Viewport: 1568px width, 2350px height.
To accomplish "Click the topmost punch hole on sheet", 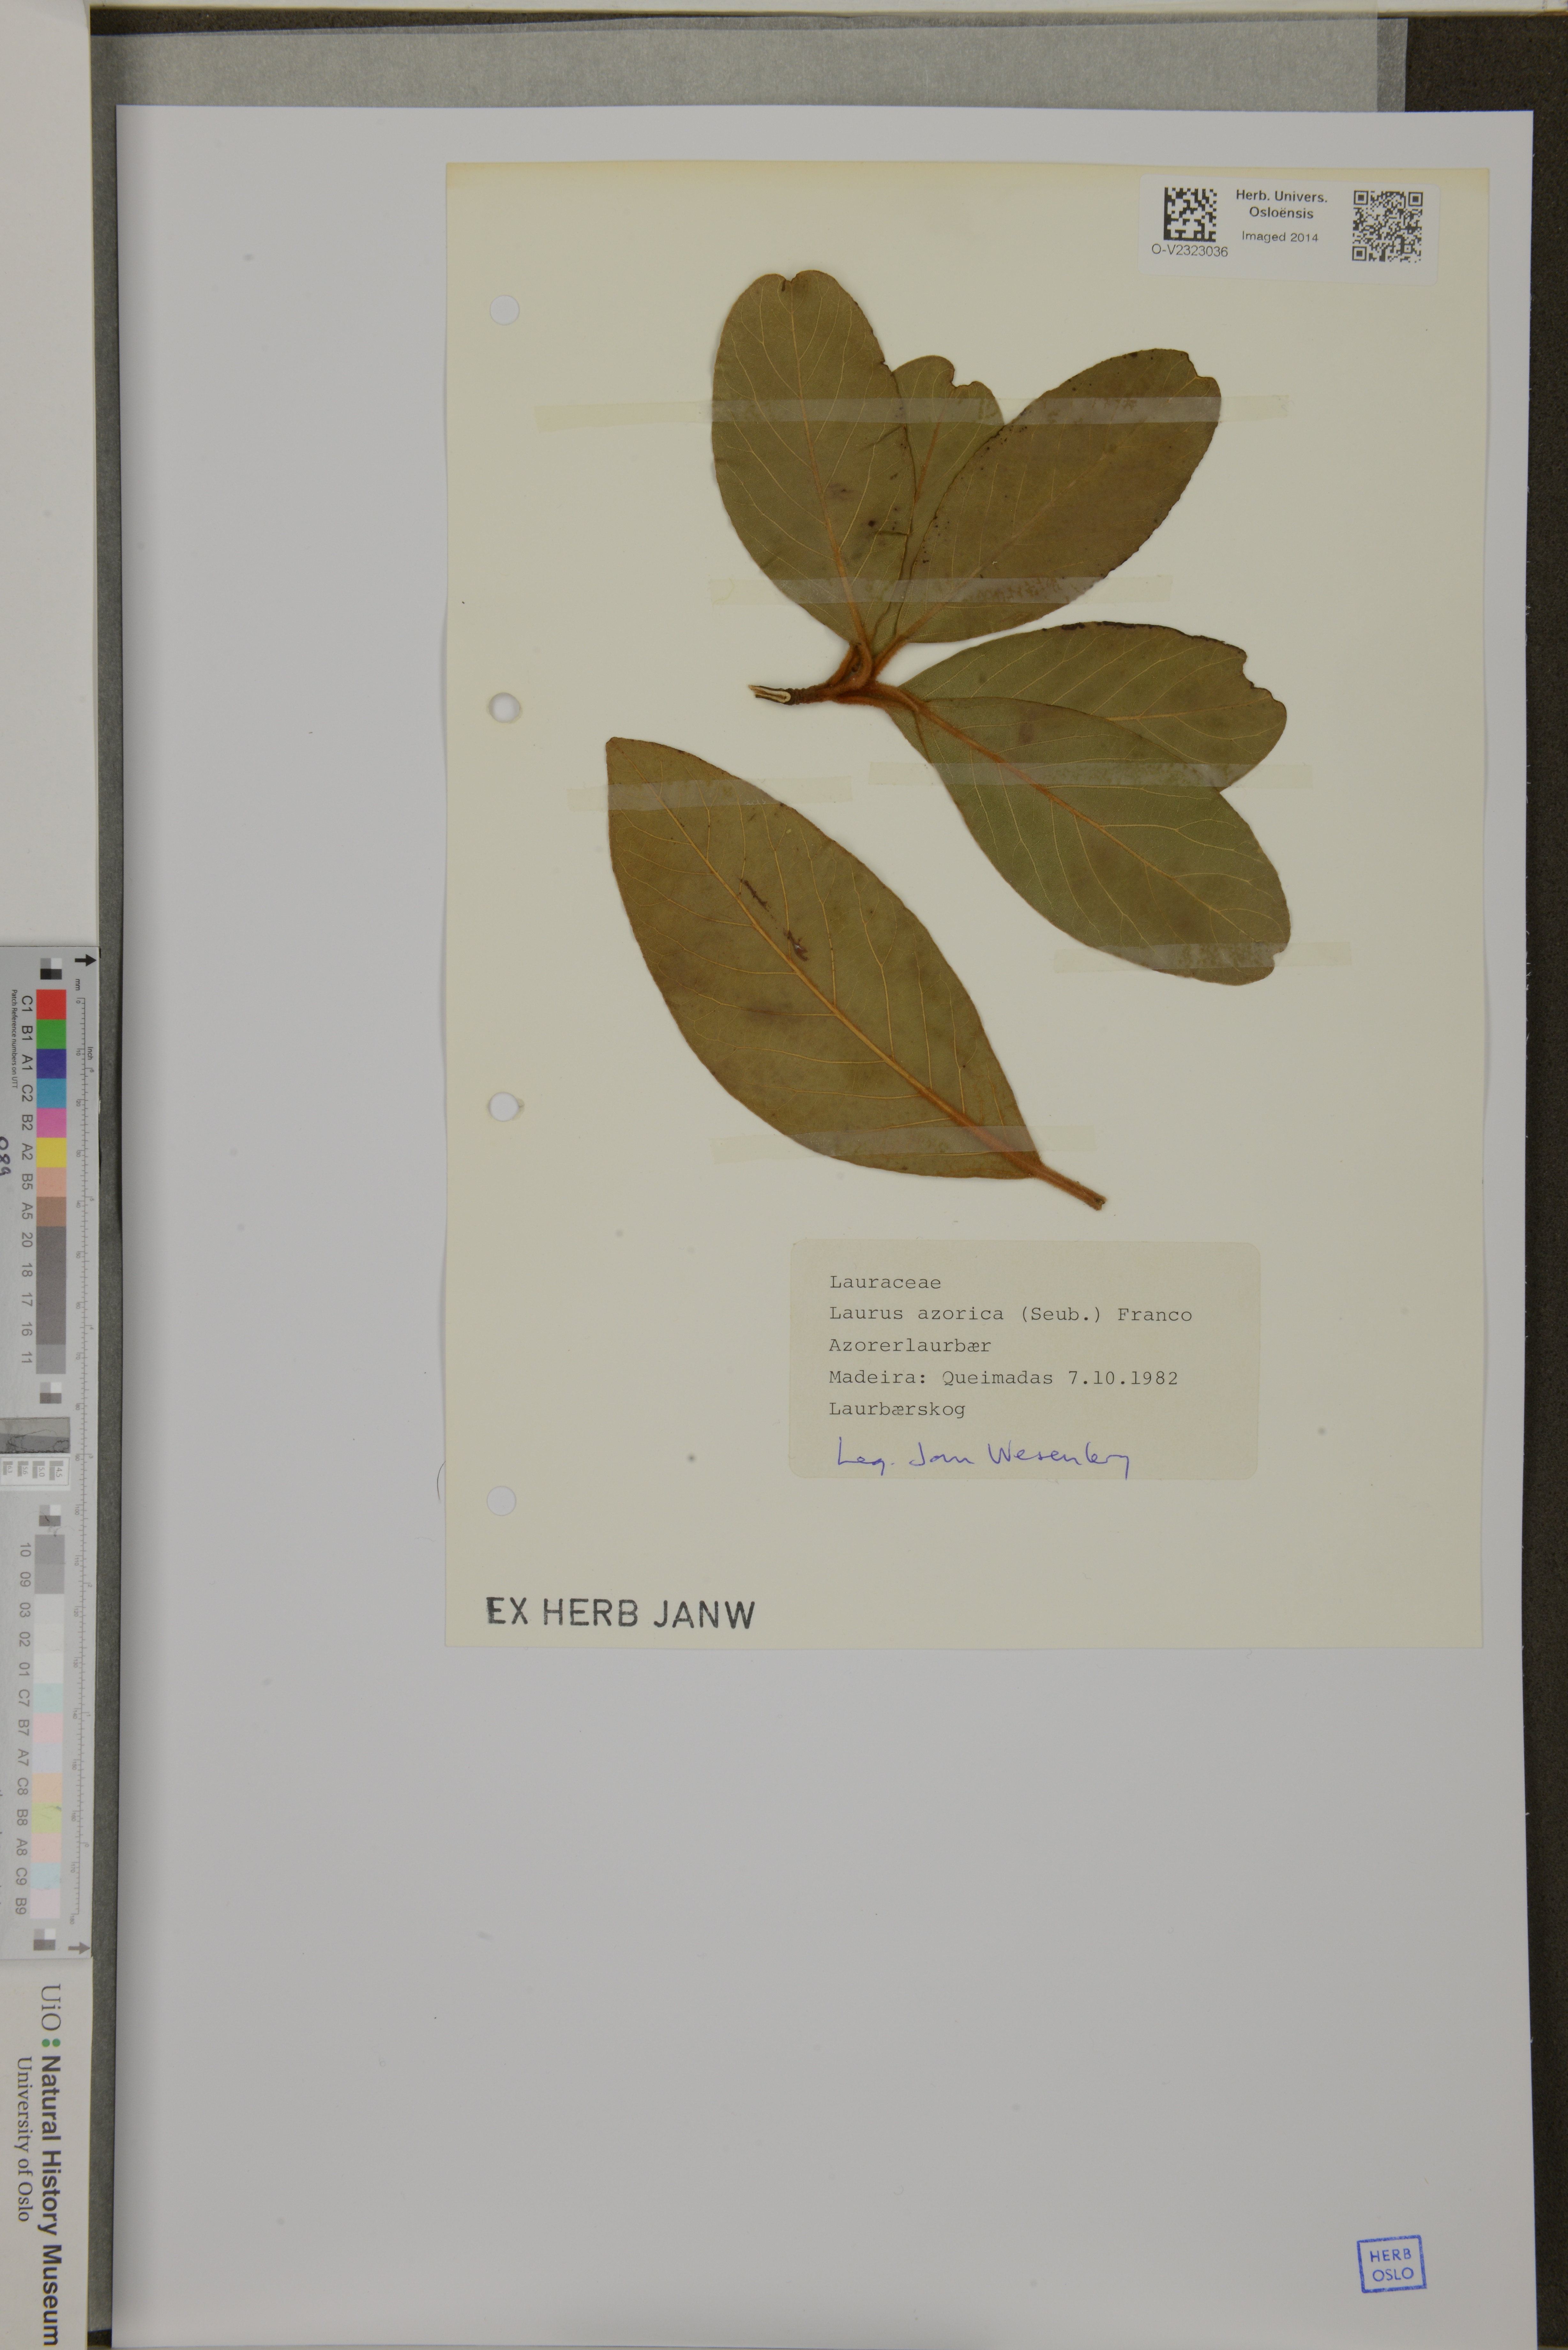I will [505, 310].
